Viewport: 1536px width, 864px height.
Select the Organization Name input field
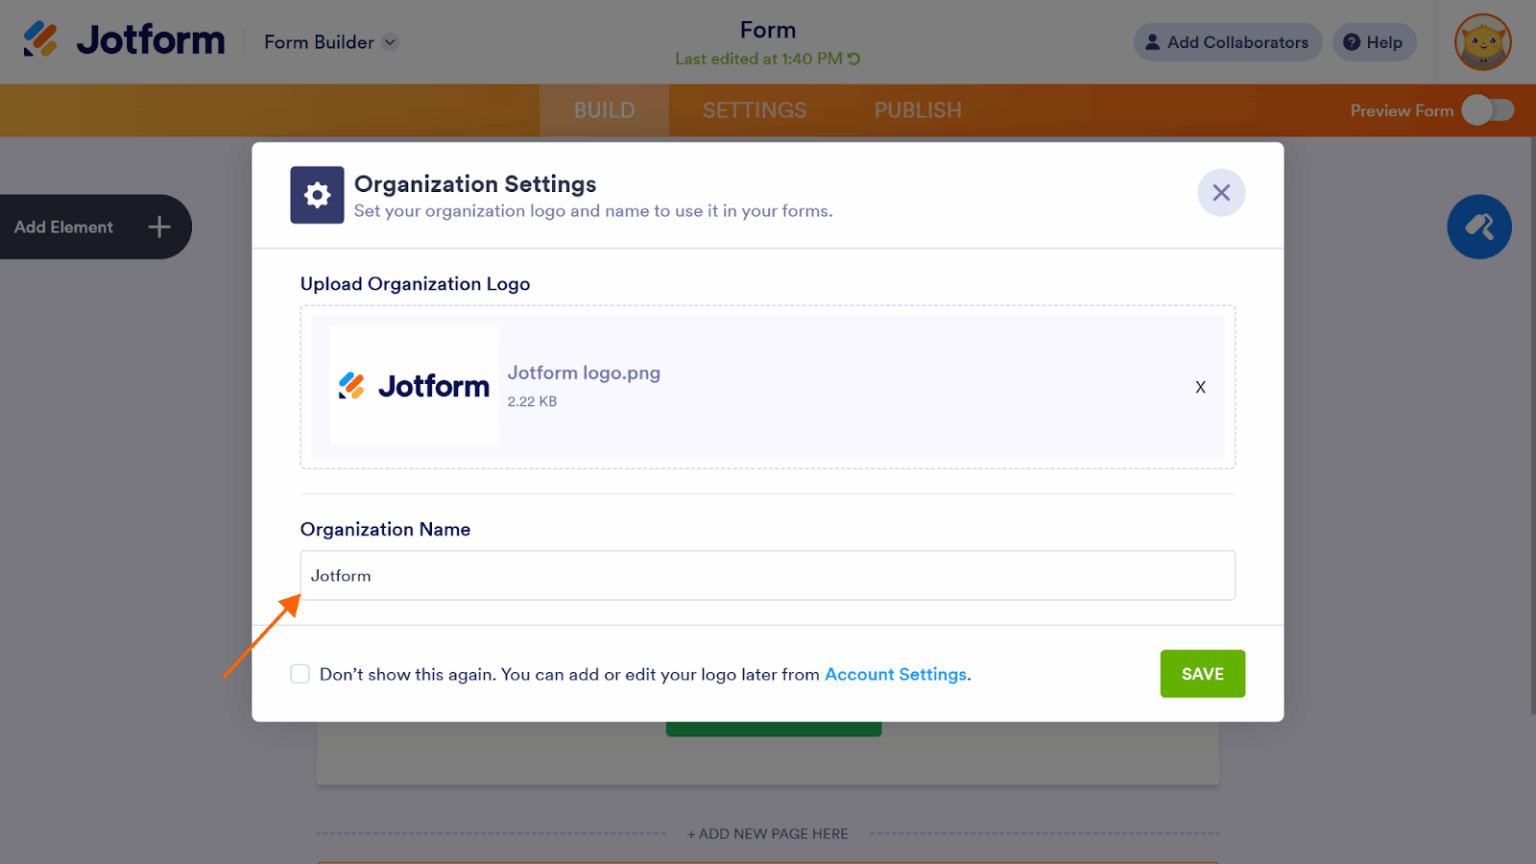tap(767, 575)
